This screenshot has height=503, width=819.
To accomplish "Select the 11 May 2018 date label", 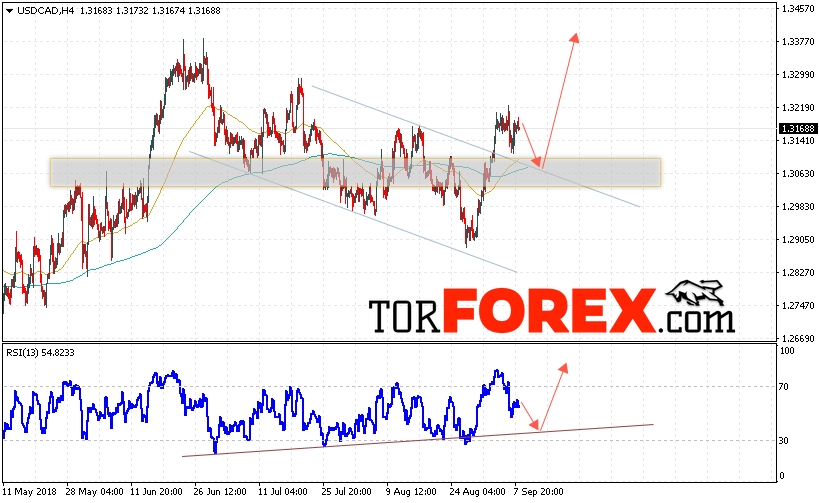I will tap(29, 492).
